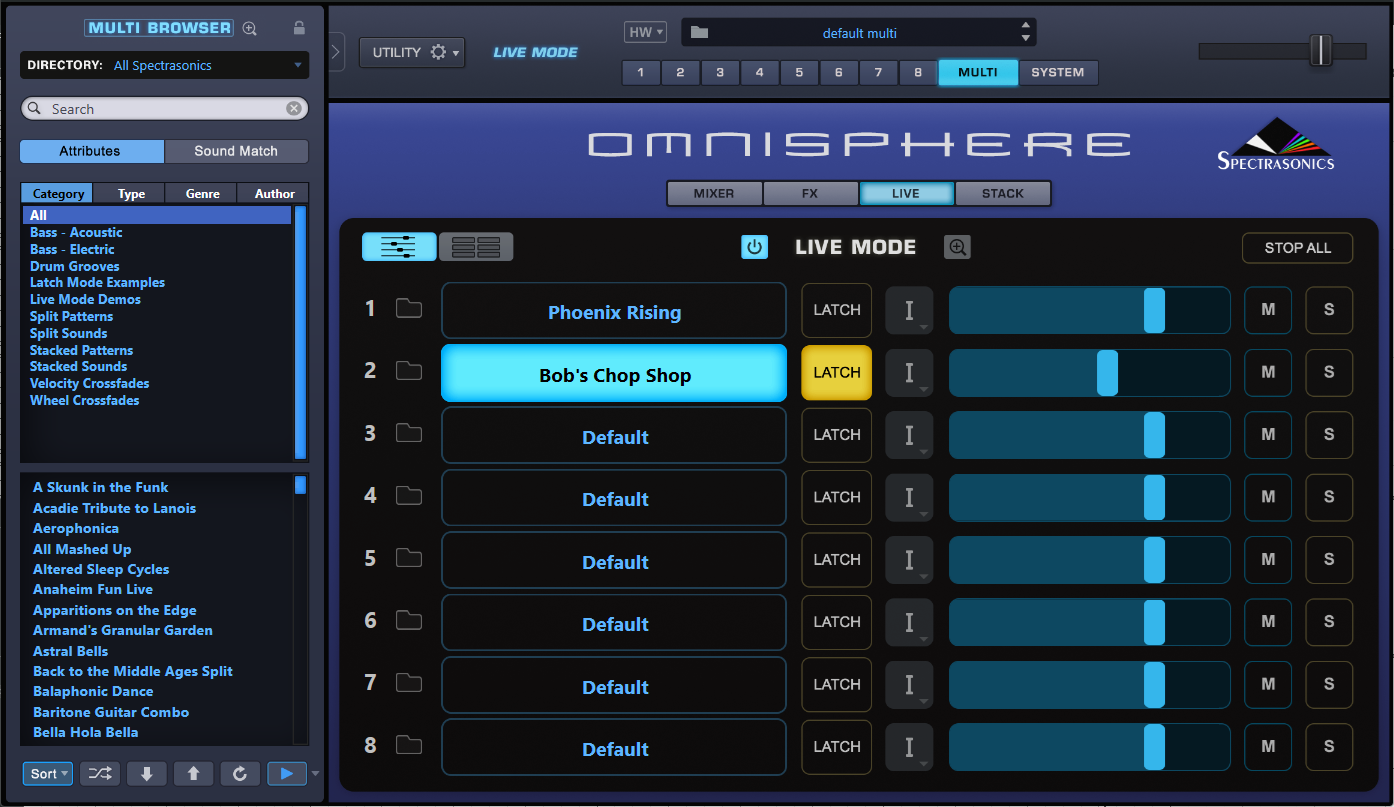Select the Sound Match tab
The width and height of the screenshot is (1394, 807).
click(x=236, y=151)
